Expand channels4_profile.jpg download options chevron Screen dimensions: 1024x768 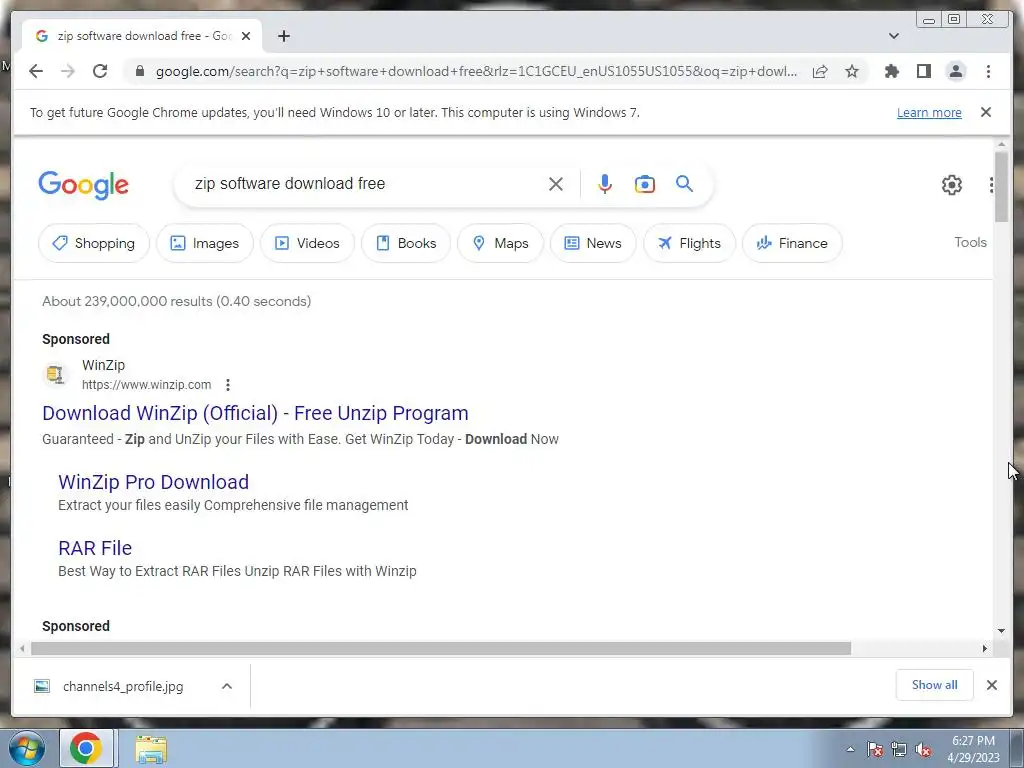227,686
